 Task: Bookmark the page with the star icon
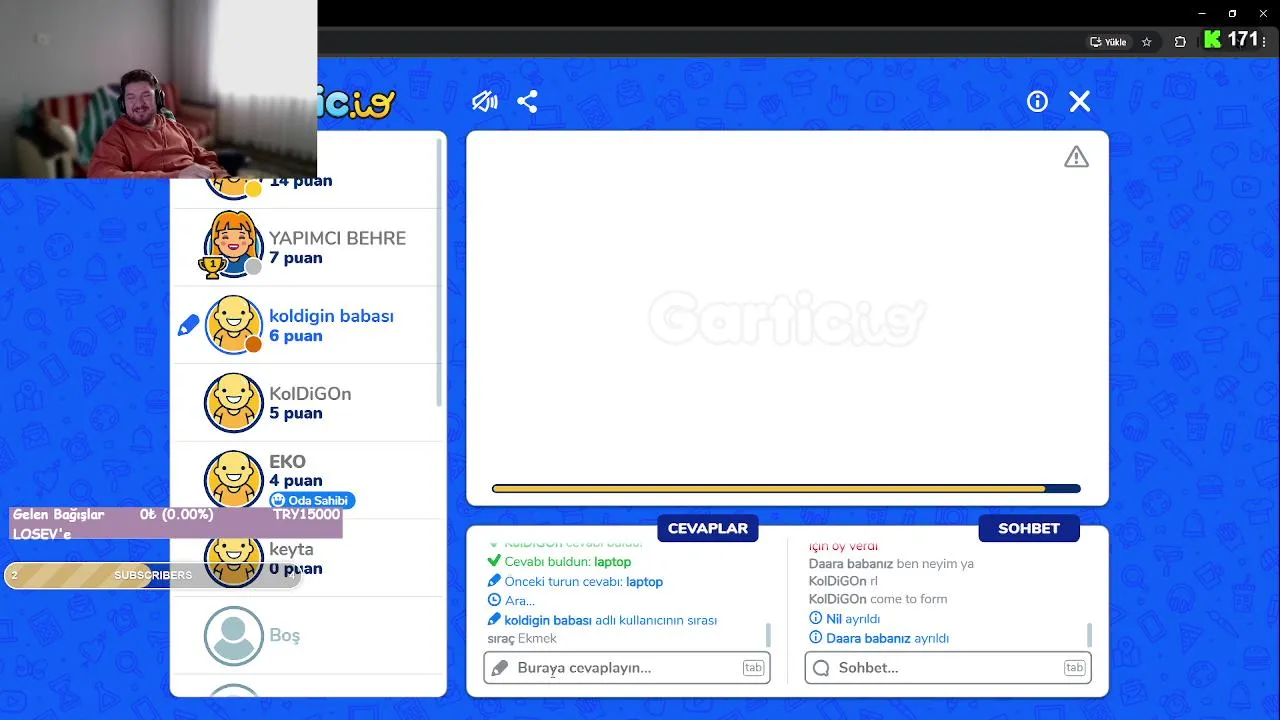click(1147, 42)
